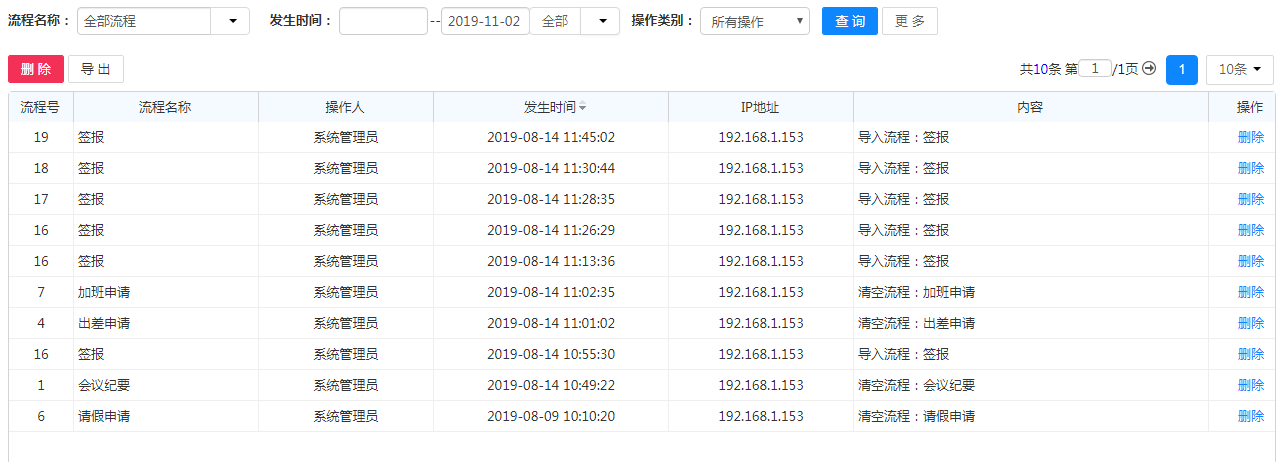
Task: Click the blue 查询 button
Action: (849, 21)
